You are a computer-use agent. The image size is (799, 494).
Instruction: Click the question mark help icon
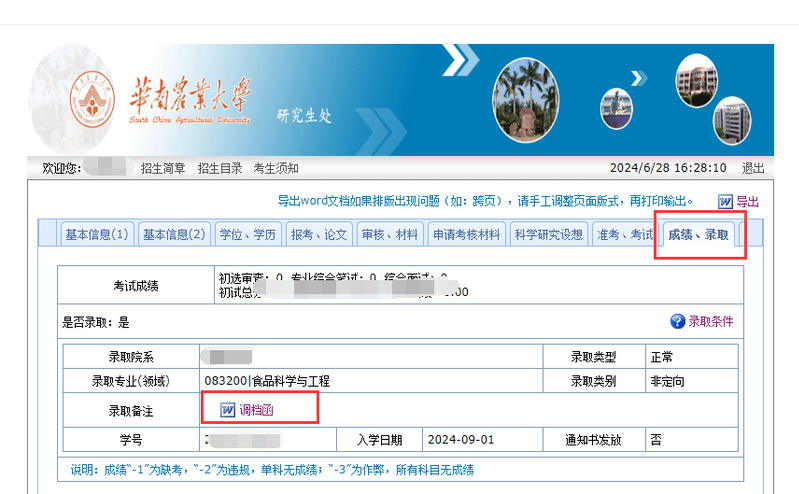(x=677, y=321)
